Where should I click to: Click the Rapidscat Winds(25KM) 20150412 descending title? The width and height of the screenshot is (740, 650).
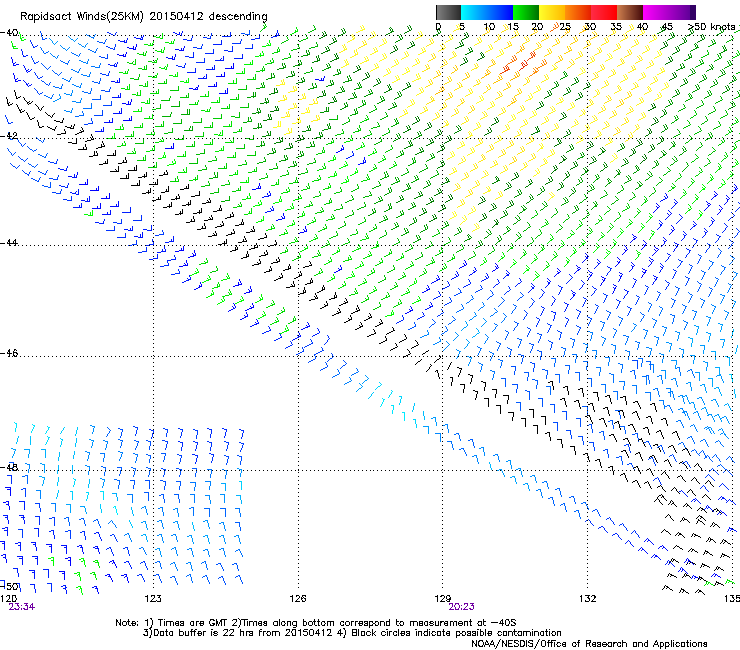point(143,16)
